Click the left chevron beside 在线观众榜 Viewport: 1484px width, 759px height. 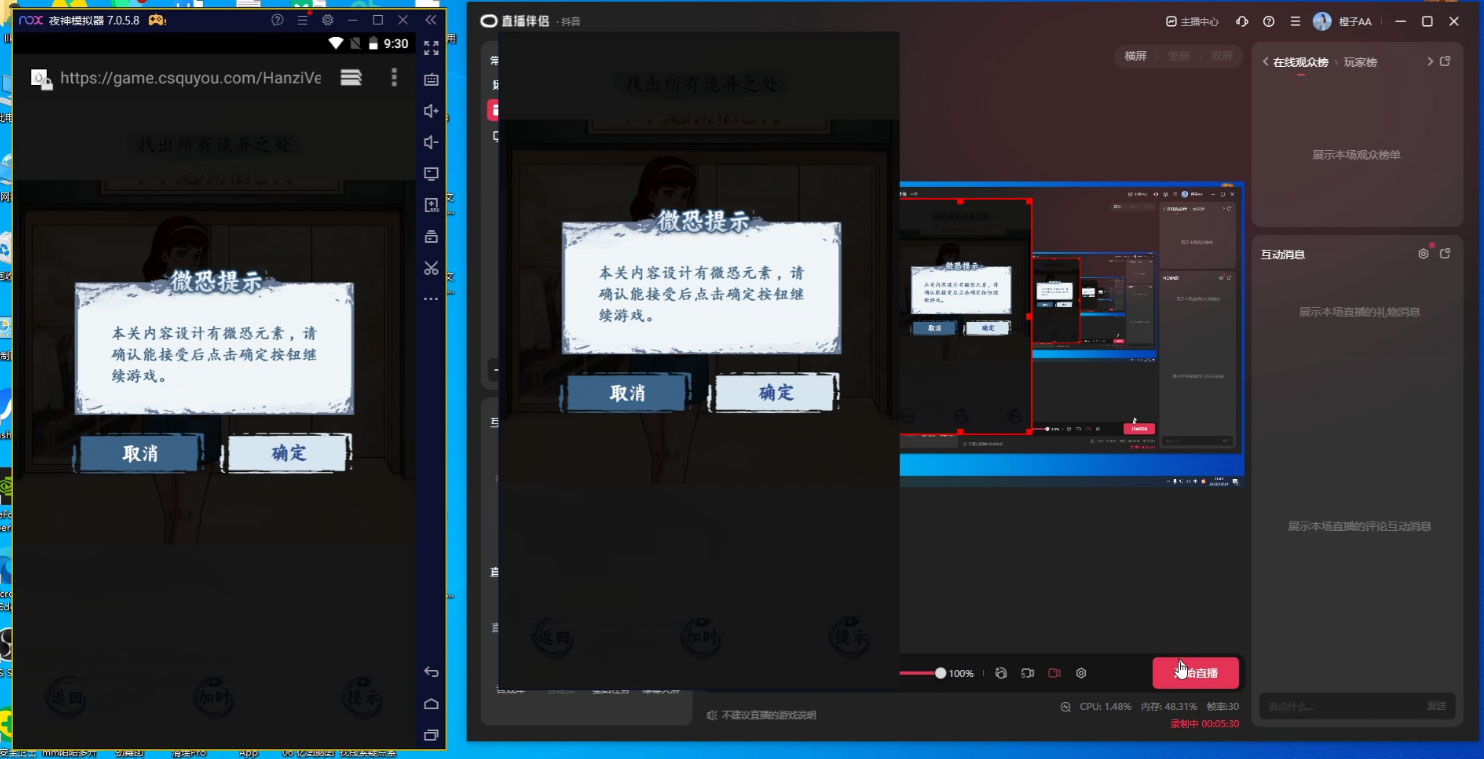[1265, 61]
